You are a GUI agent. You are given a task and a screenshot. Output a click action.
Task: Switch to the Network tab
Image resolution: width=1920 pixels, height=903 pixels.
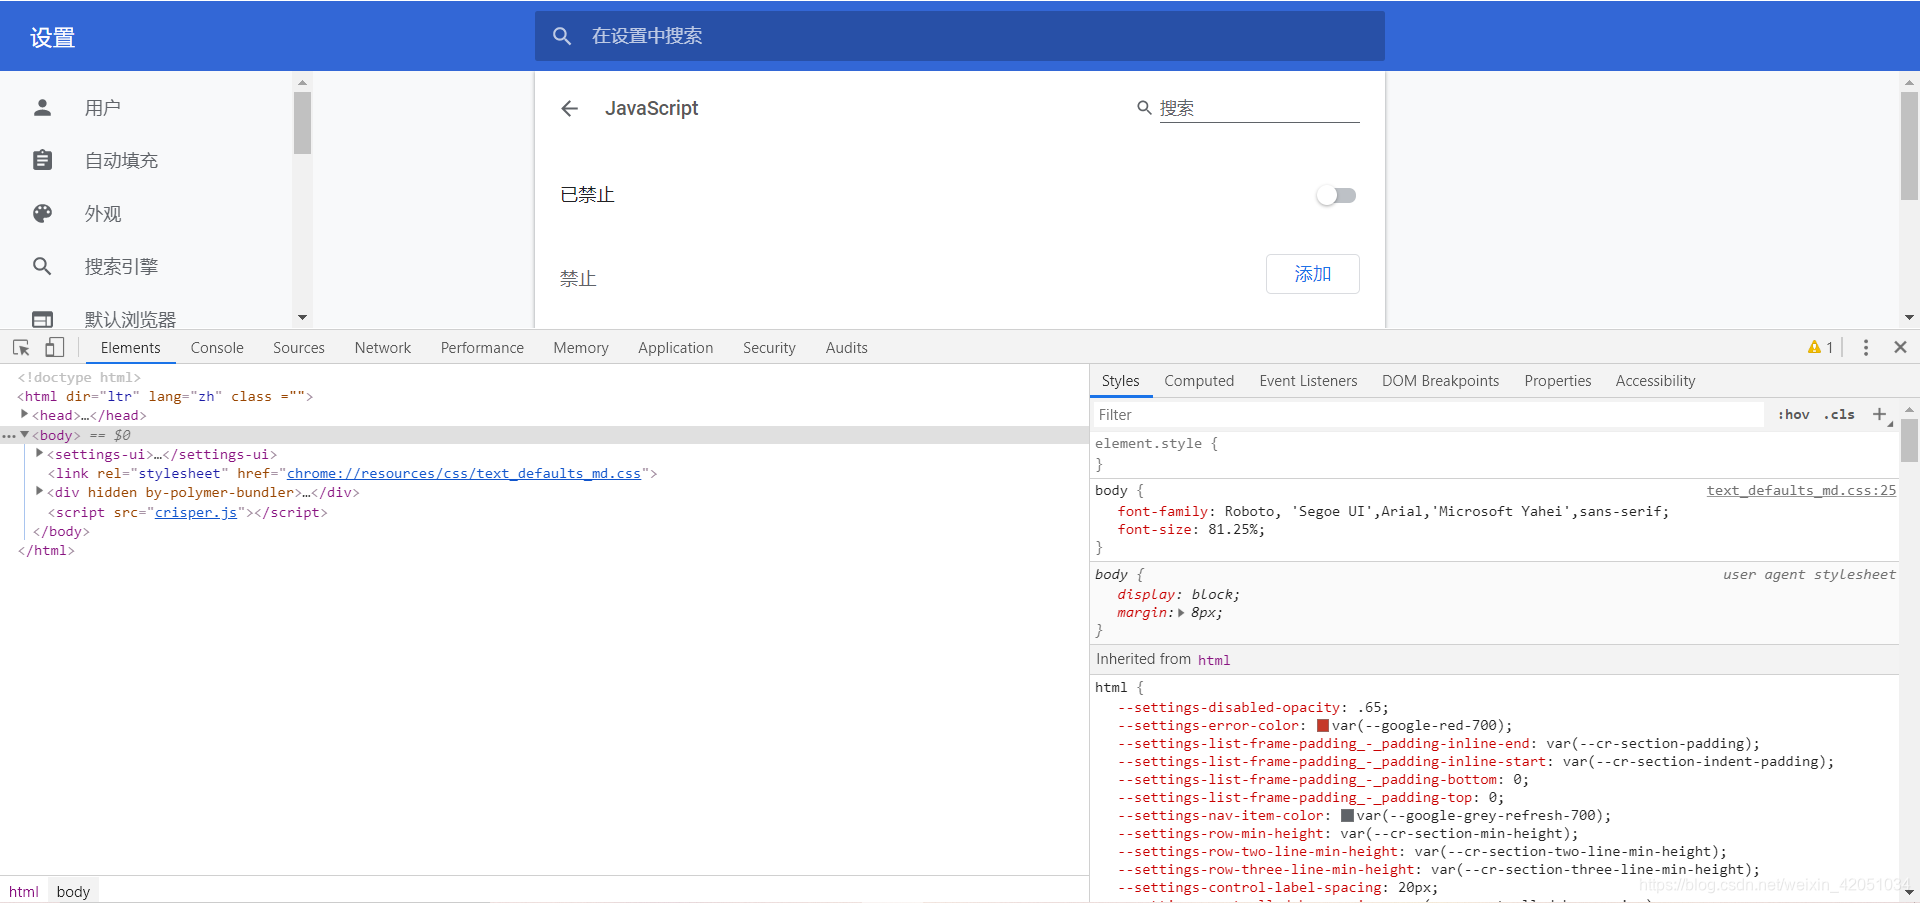click(x=383, y=347)
